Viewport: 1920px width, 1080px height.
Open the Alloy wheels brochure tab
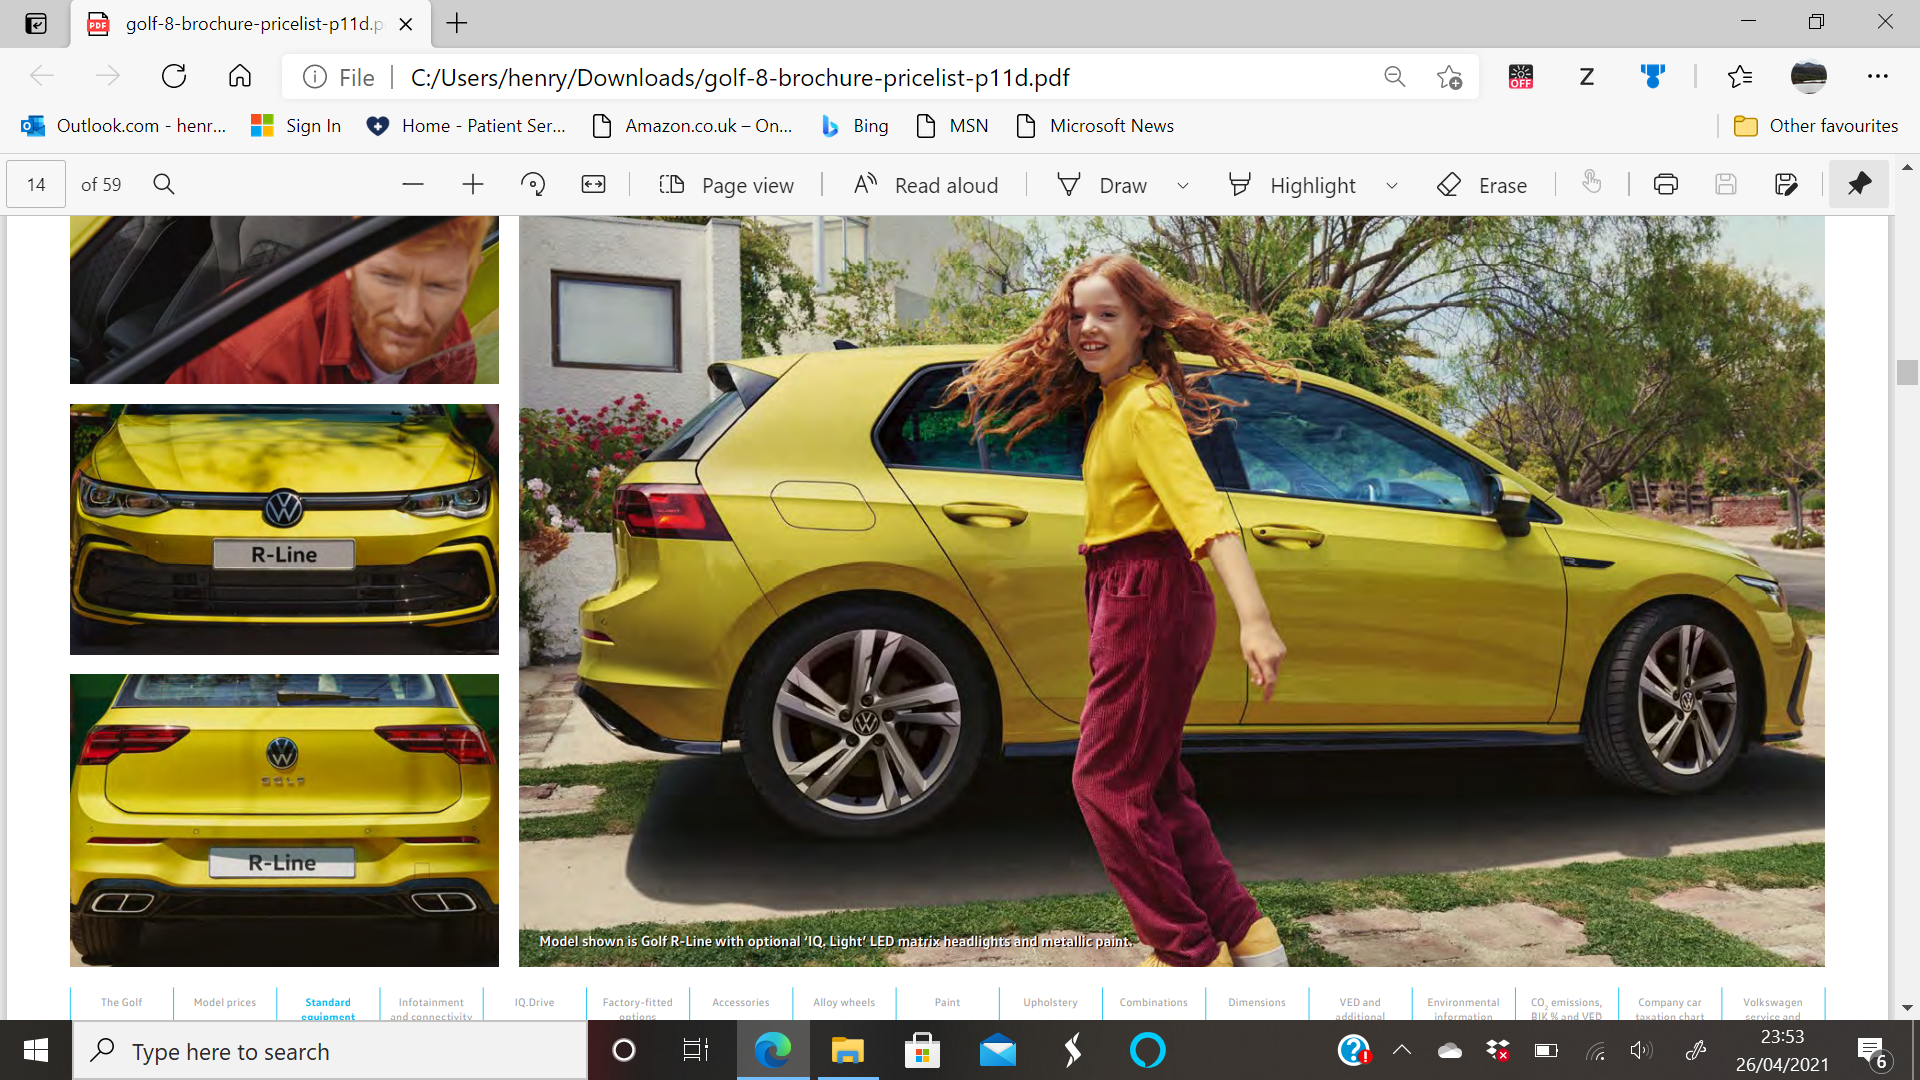coord(844,1002)
